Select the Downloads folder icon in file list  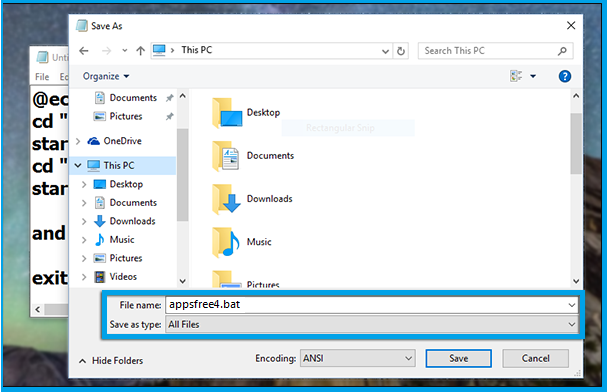click(226, 199)
